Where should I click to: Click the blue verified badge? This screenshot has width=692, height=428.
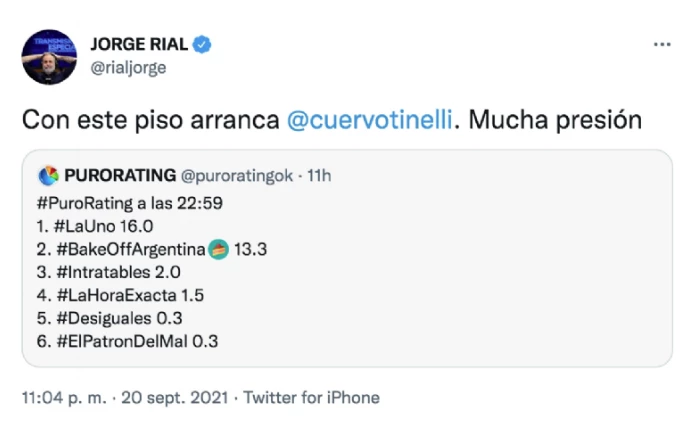coord(201,45)
